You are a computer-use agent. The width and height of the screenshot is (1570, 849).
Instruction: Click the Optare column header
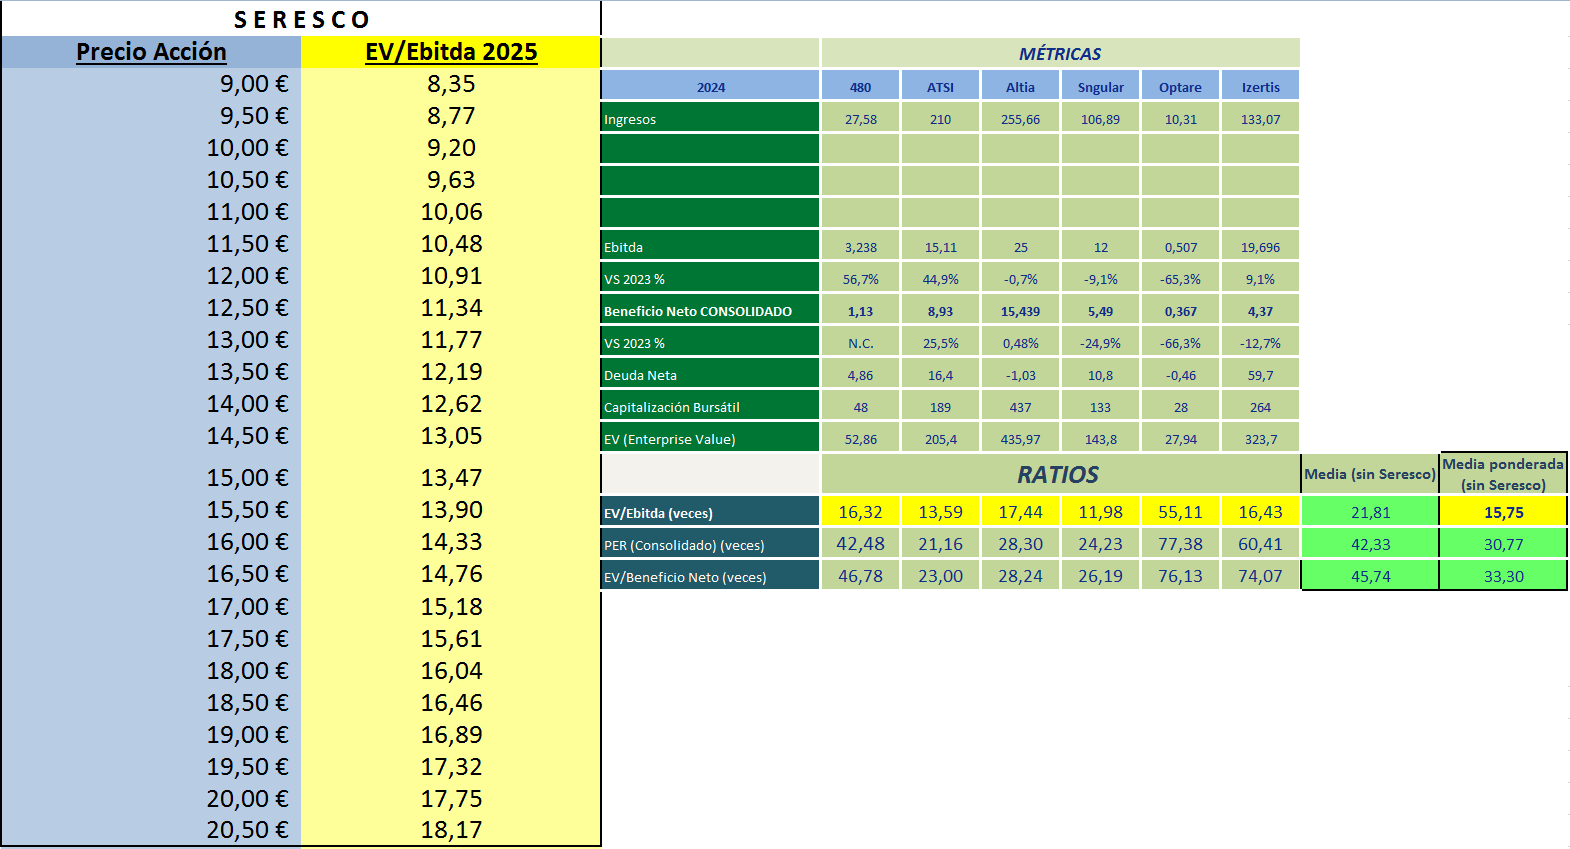(1180, 87)
